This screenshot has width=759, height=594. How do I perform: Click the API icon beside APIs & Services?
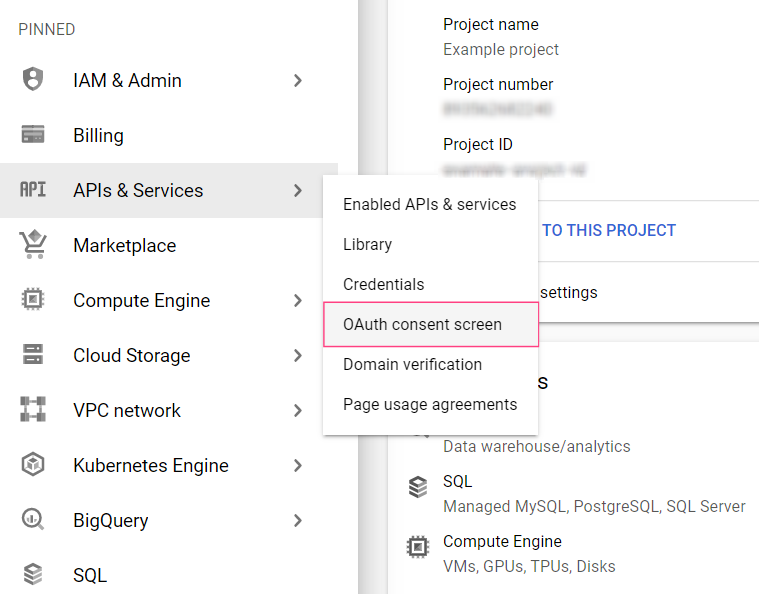point(33,189)
